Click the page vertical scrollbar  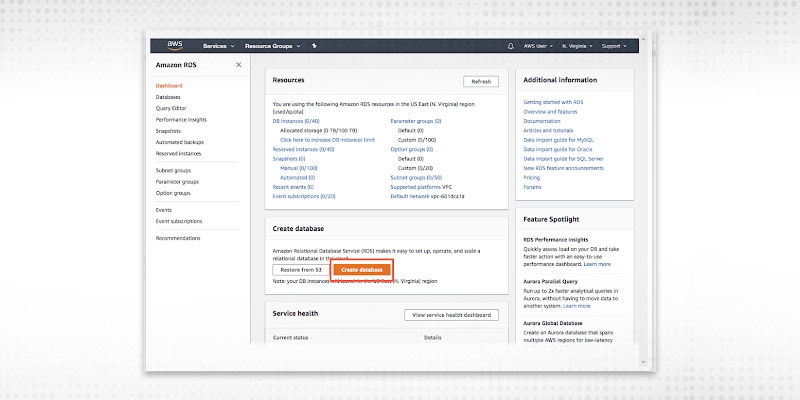coord(643,200)
